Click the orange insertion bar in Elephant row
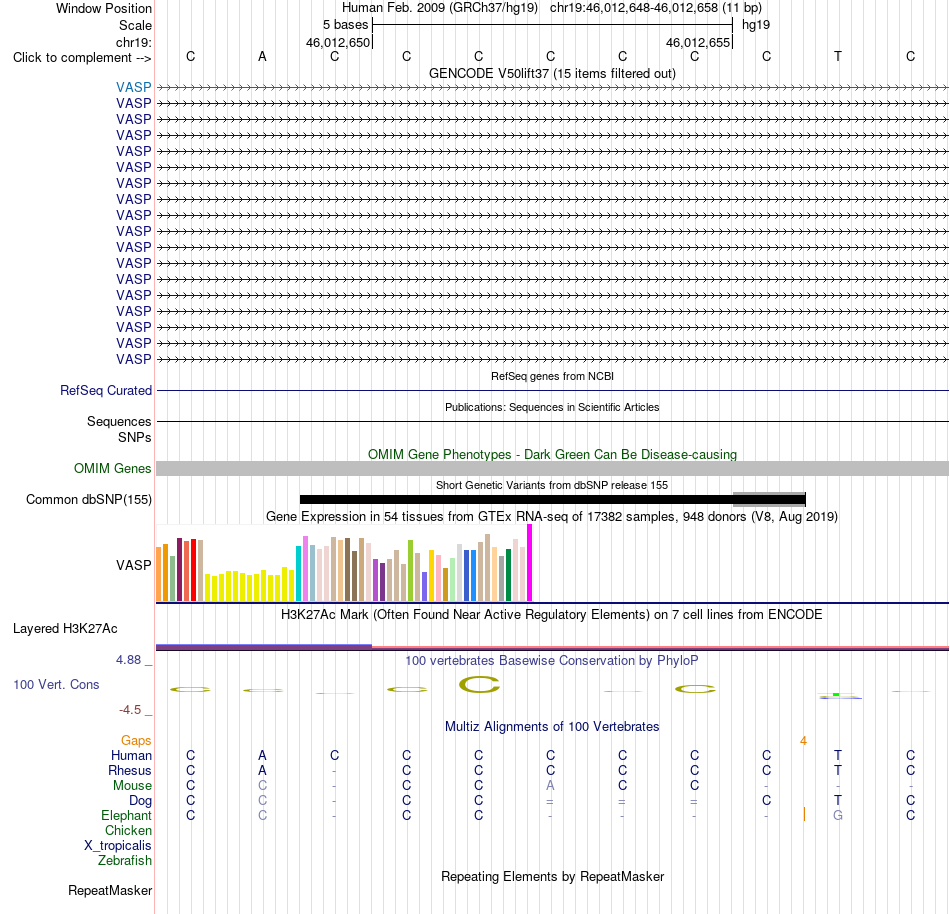 click(x=804, y=815)
